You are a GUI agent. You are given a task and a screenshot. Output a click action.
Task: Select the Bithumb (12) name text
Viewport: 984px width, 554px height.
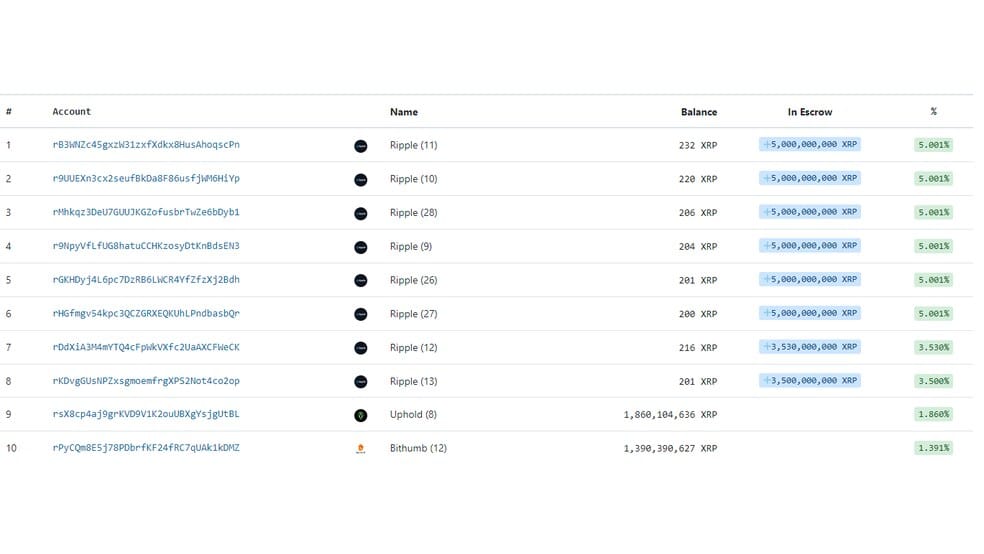coord(419,449)
